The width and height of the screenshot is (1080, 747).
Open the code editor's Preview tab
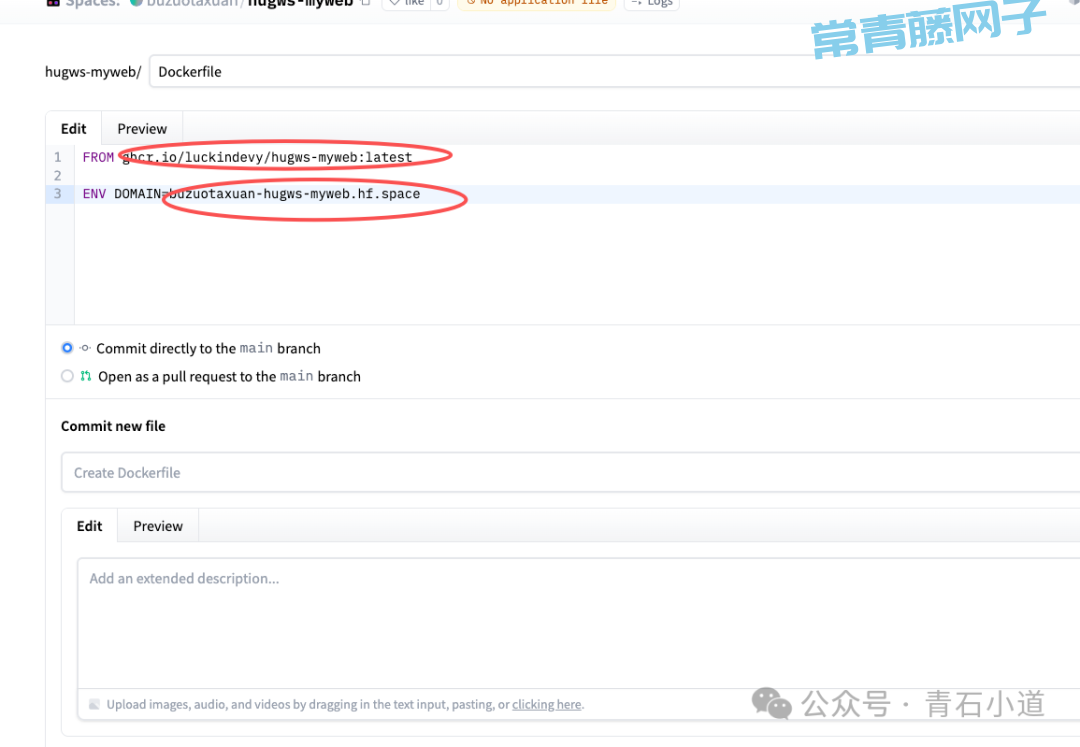pyautogui.click(x=142, y=129)
